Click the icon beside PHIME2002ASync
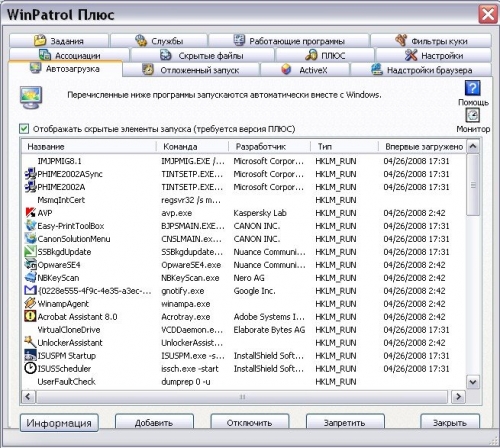This screenshot has height=448, width=500. click(x=30, y=174)
